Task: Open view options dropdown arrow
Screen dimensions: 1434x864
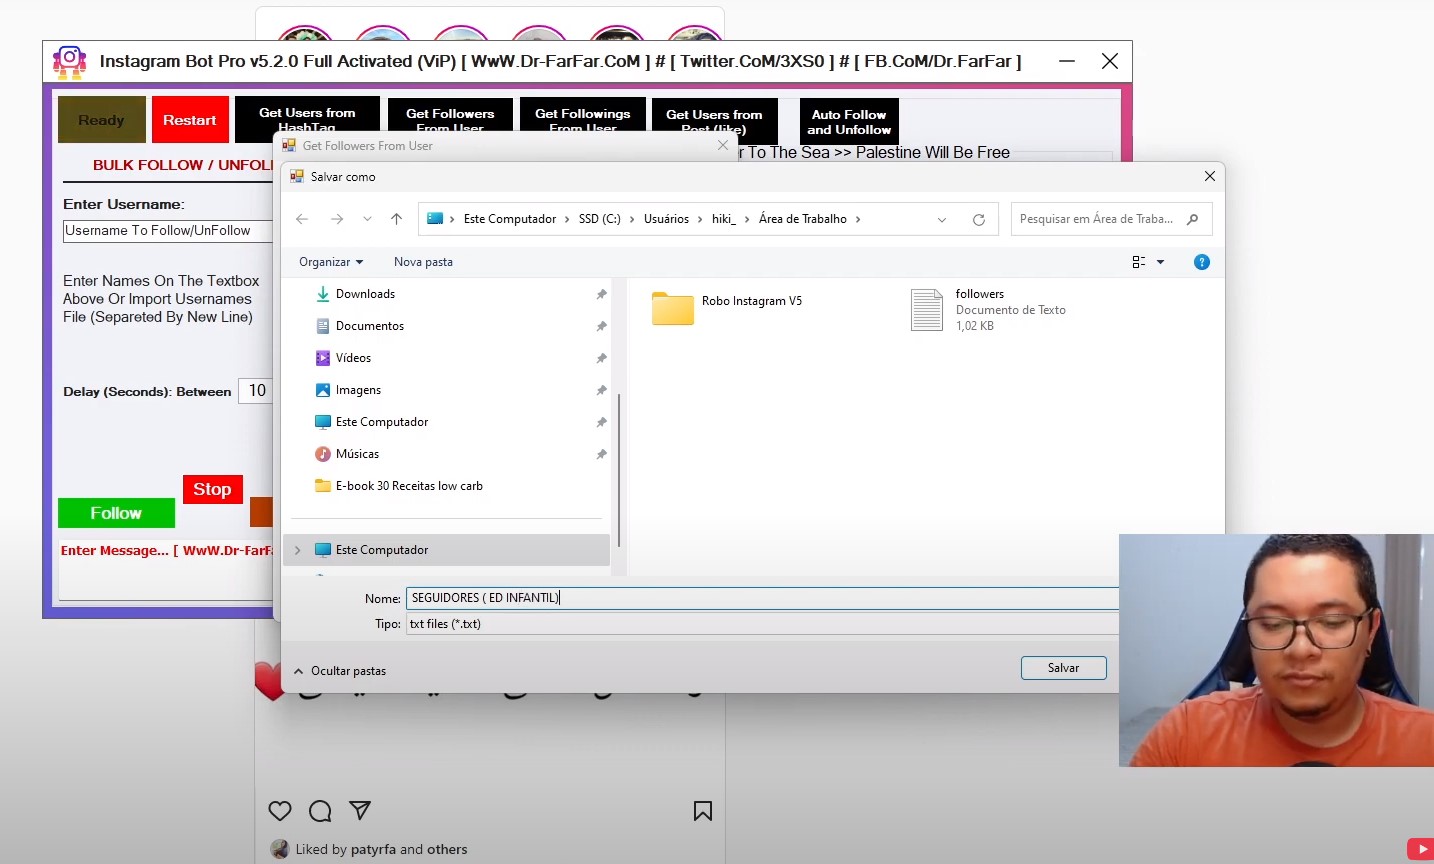Action: pos(1161,262)
